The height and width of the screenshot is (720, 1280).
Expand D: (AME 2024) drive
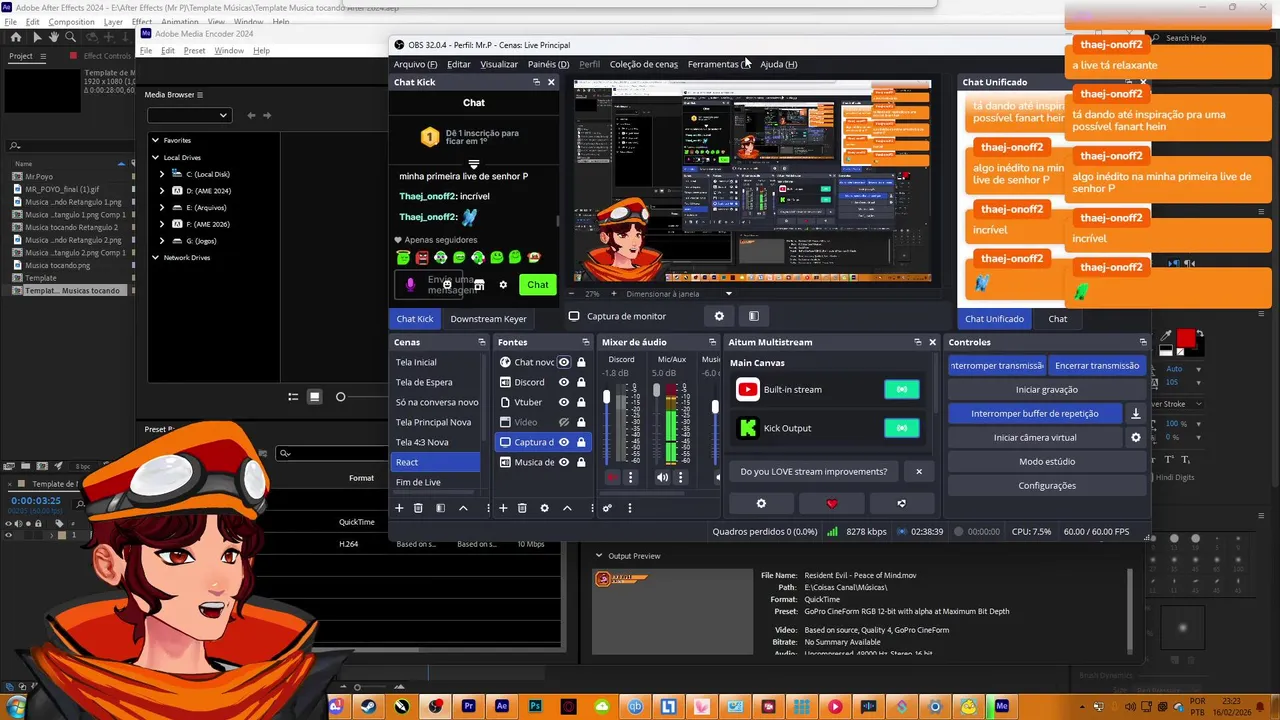(x=162, y=190)
